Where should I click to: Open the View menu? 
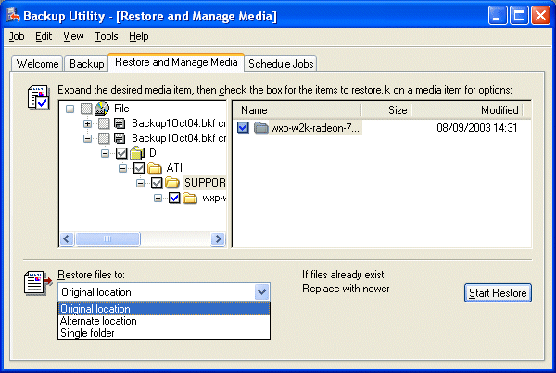click(73, 37)
